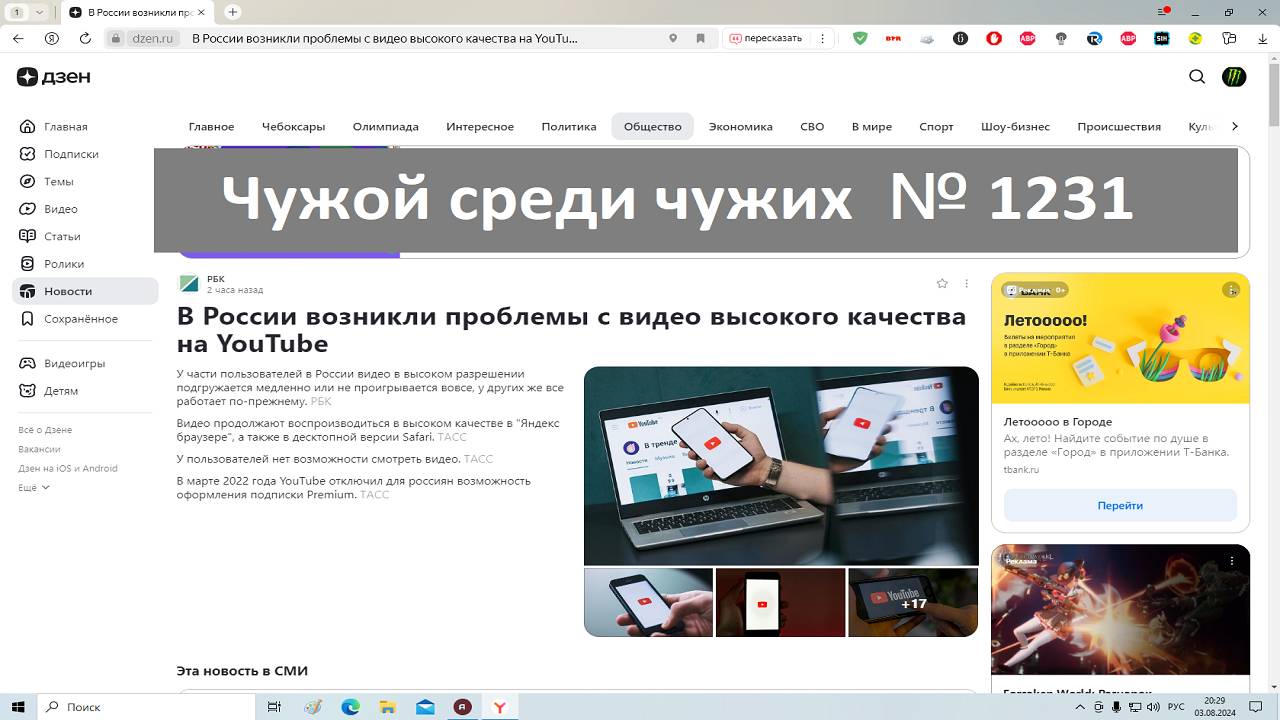The height and width of the screenshot is (720, 1280).
Task: Open the Дзен на iOS и Android link
Action: click(67, 468)
